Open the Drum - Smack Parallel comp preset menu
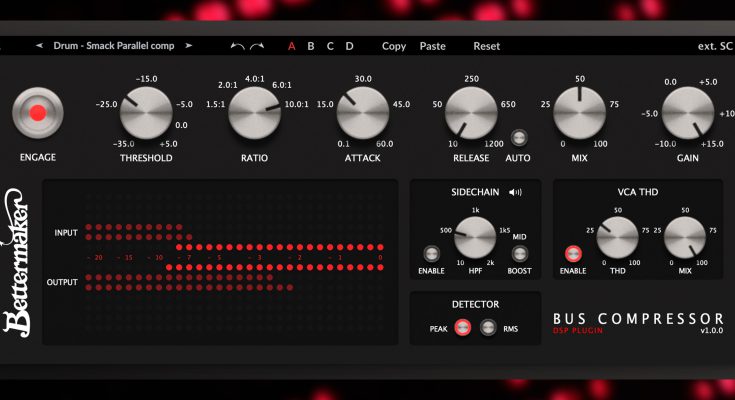Image resolution: width=735 pixels, height=400 pixels. point(114,46)
